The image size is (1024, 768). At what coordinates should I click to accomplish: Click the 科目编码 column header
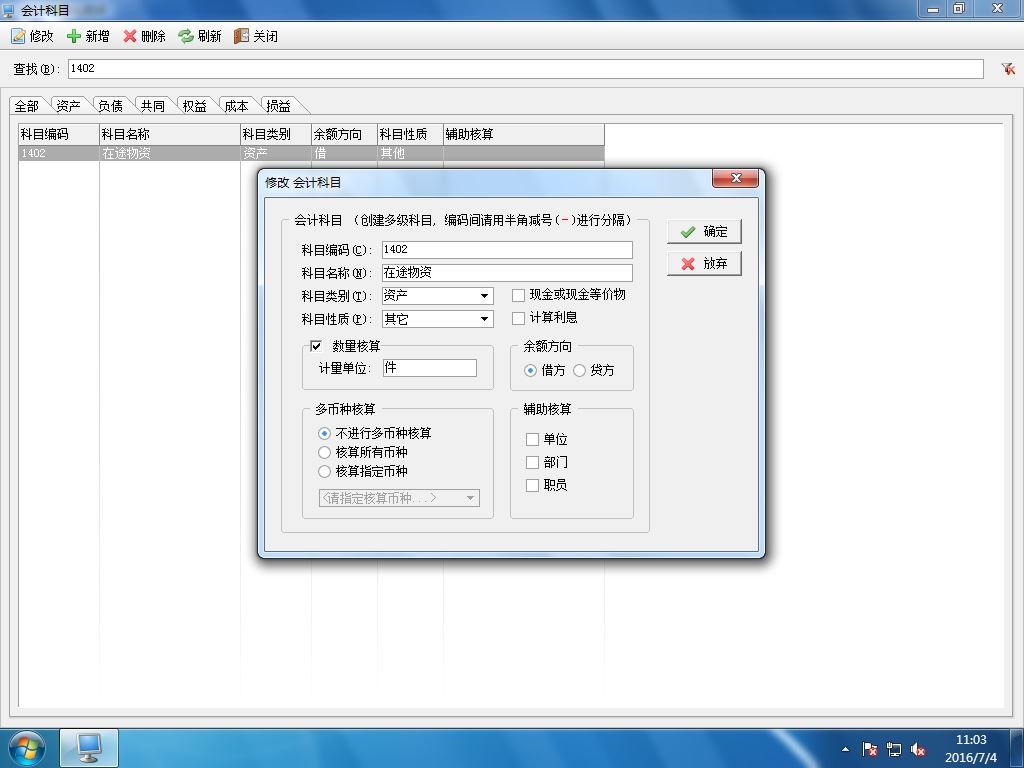tap(59, 135)
